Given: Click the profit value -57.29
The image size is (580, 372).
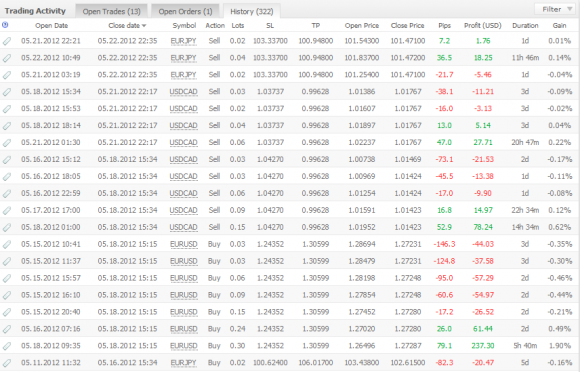Looking at the screenshot, I should [483, 278].
